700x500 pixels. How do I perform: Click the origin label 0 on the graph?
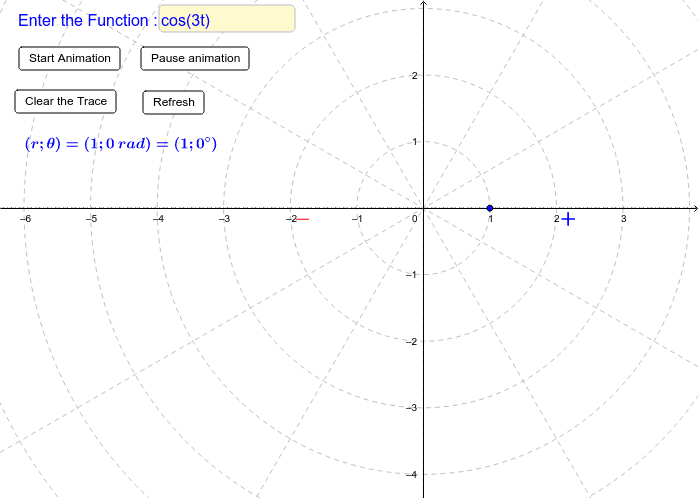[415, 218]
